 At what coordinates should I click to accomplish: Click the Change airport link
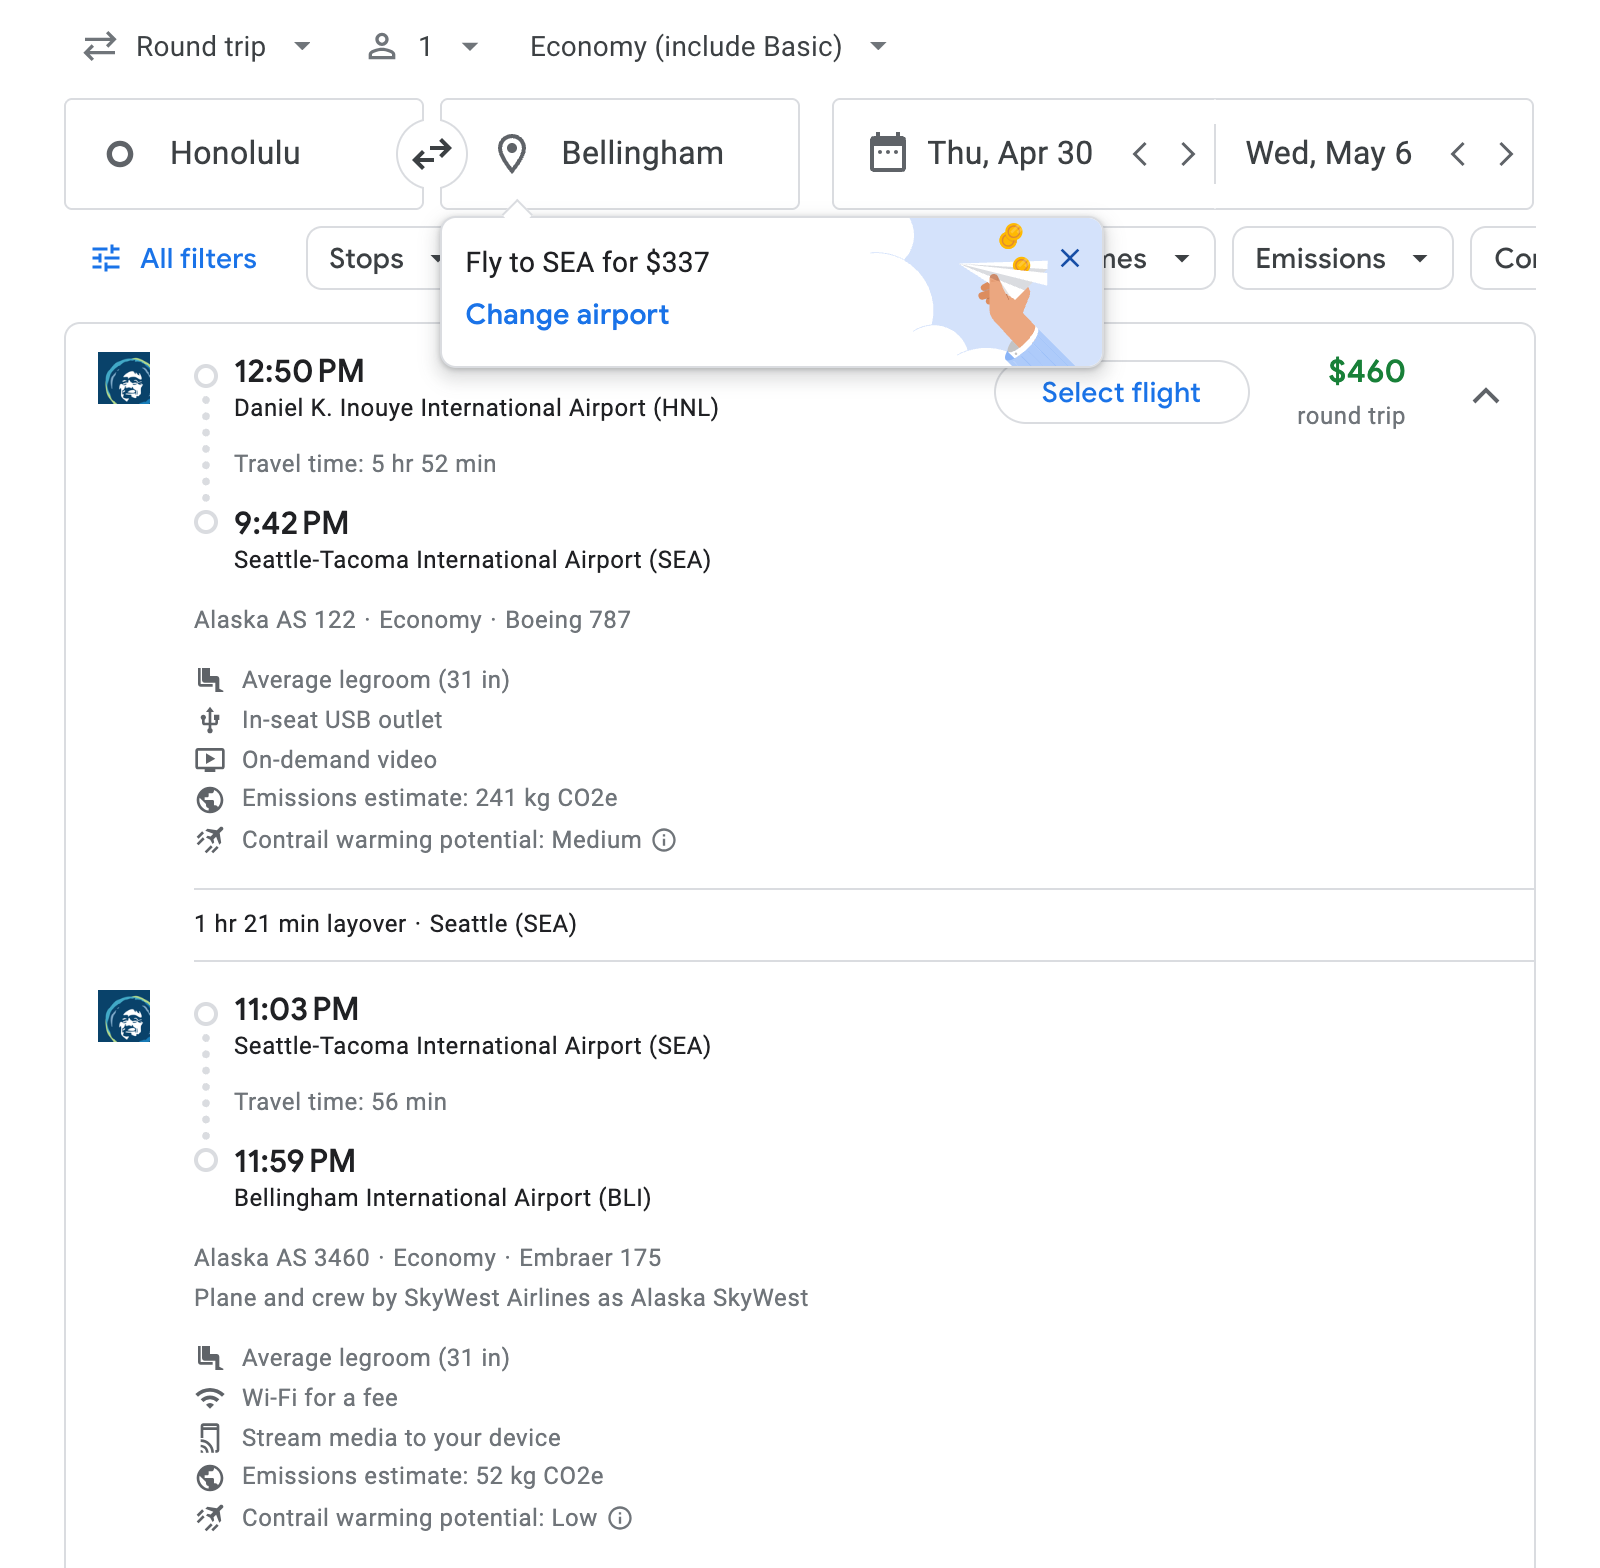567,314
